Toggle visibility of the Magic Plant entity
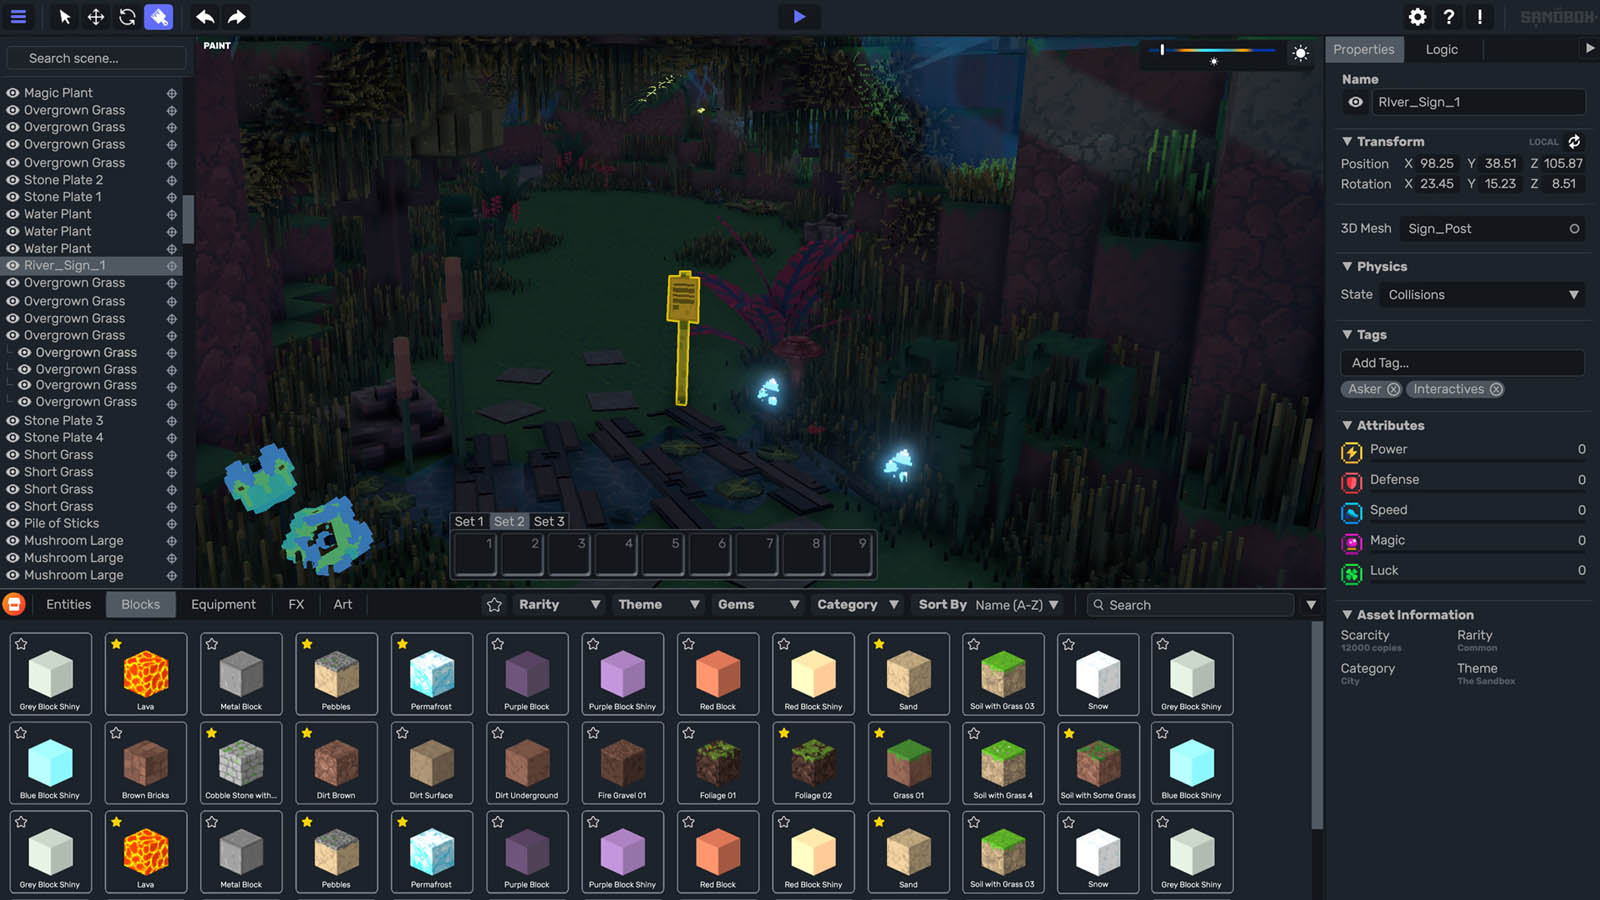This screenshot has height=900, width=1600. click(13, 92)
